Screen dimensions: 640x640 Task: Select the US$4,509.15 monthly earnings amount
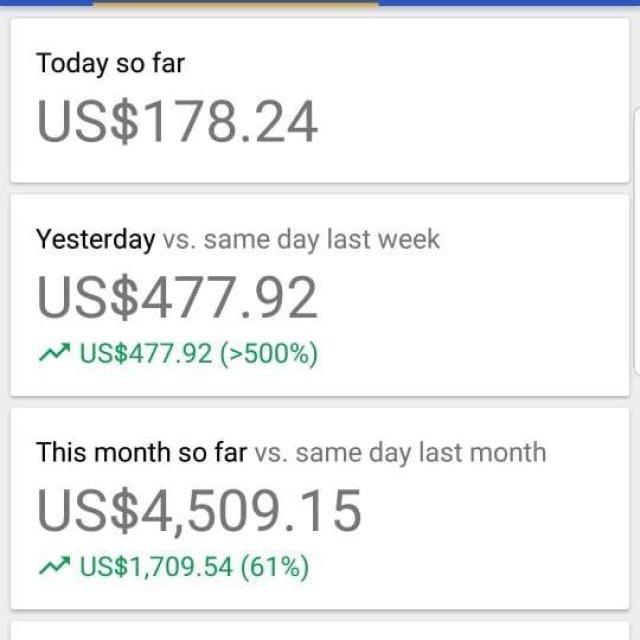(199, 511)
